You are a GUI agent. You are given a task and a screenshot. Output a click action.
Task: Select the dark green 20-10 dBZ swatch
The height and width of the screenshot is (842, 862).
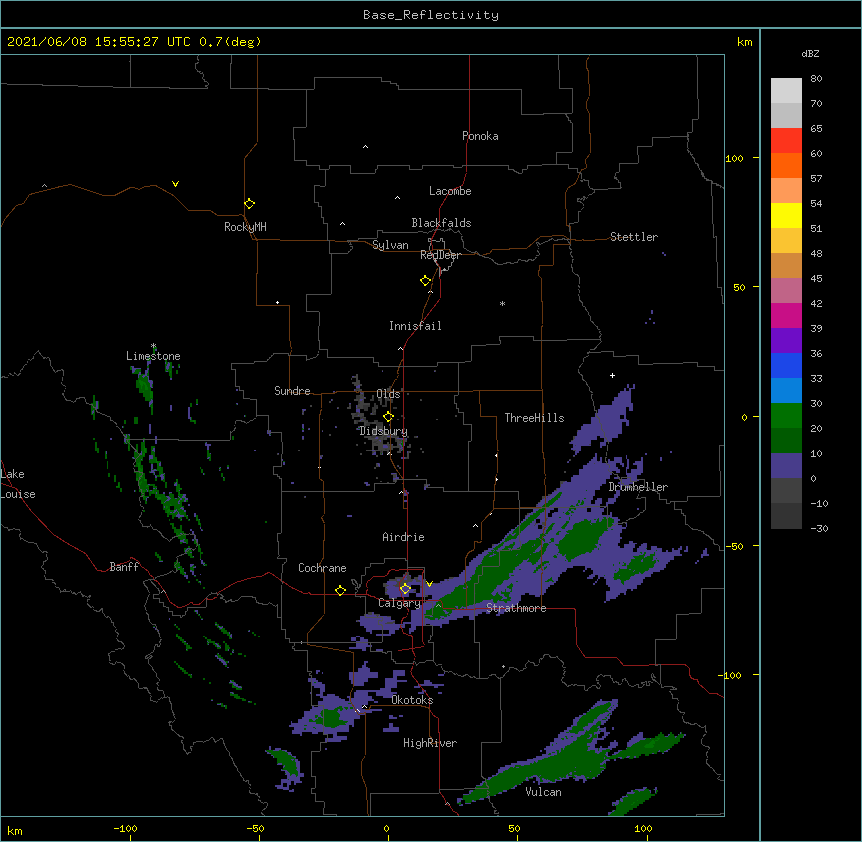786,441
